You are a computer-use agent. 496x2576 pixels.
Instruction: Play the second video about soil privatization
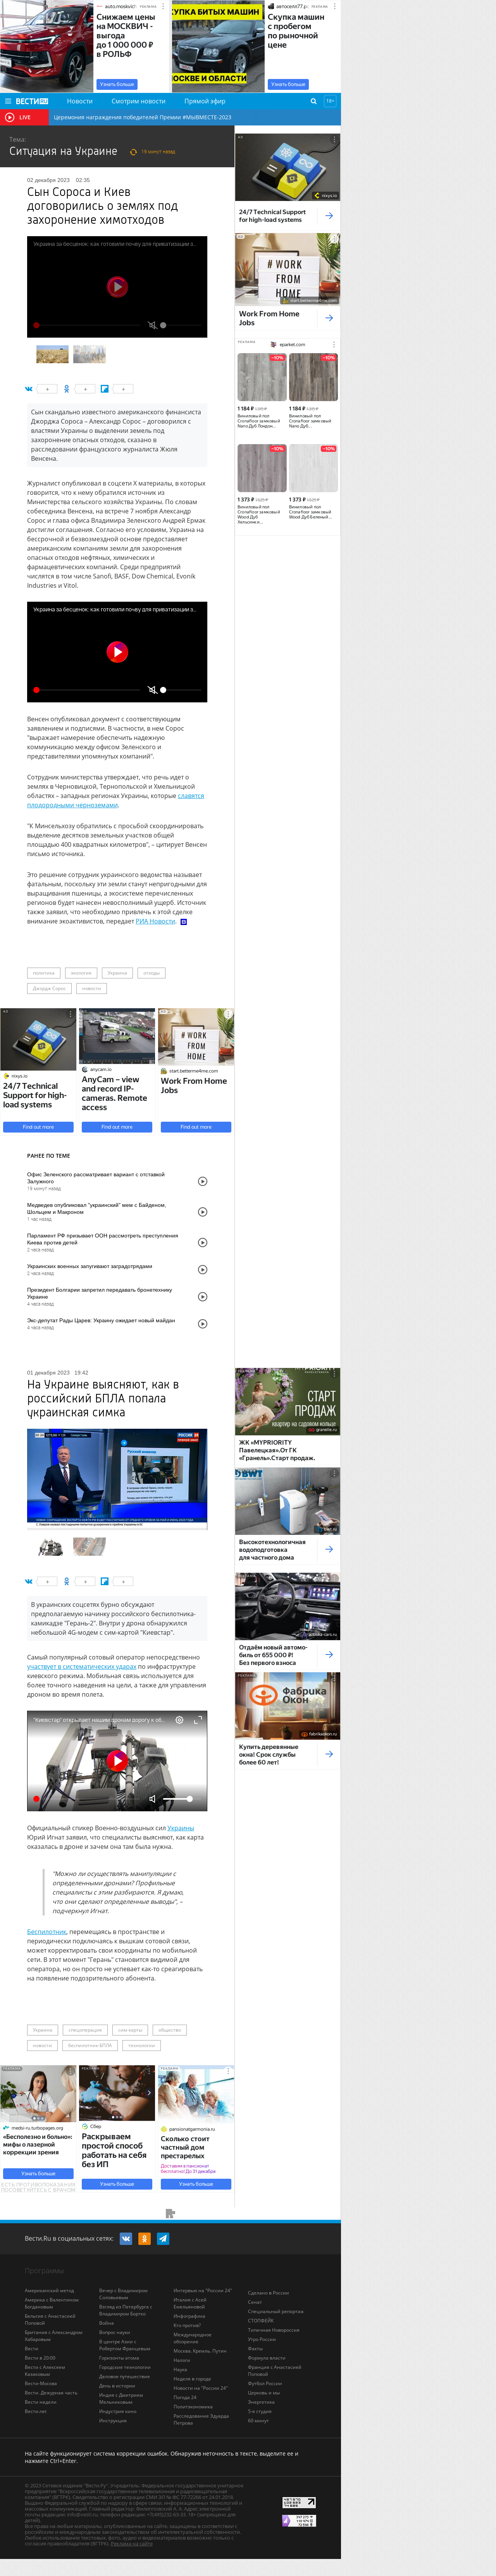click(117, 652)
